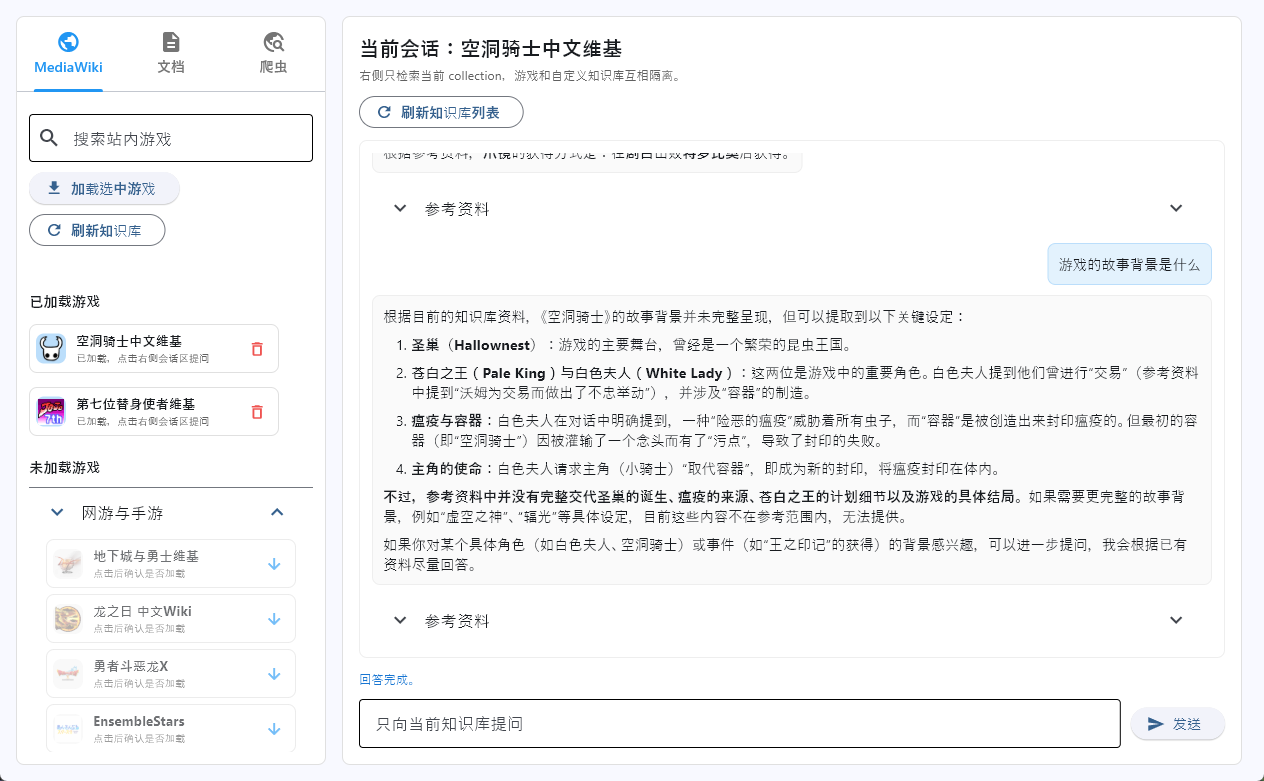1264x781 pixels.
Task: Select the EnsembleStars game
Action: (x=171, y=728)
